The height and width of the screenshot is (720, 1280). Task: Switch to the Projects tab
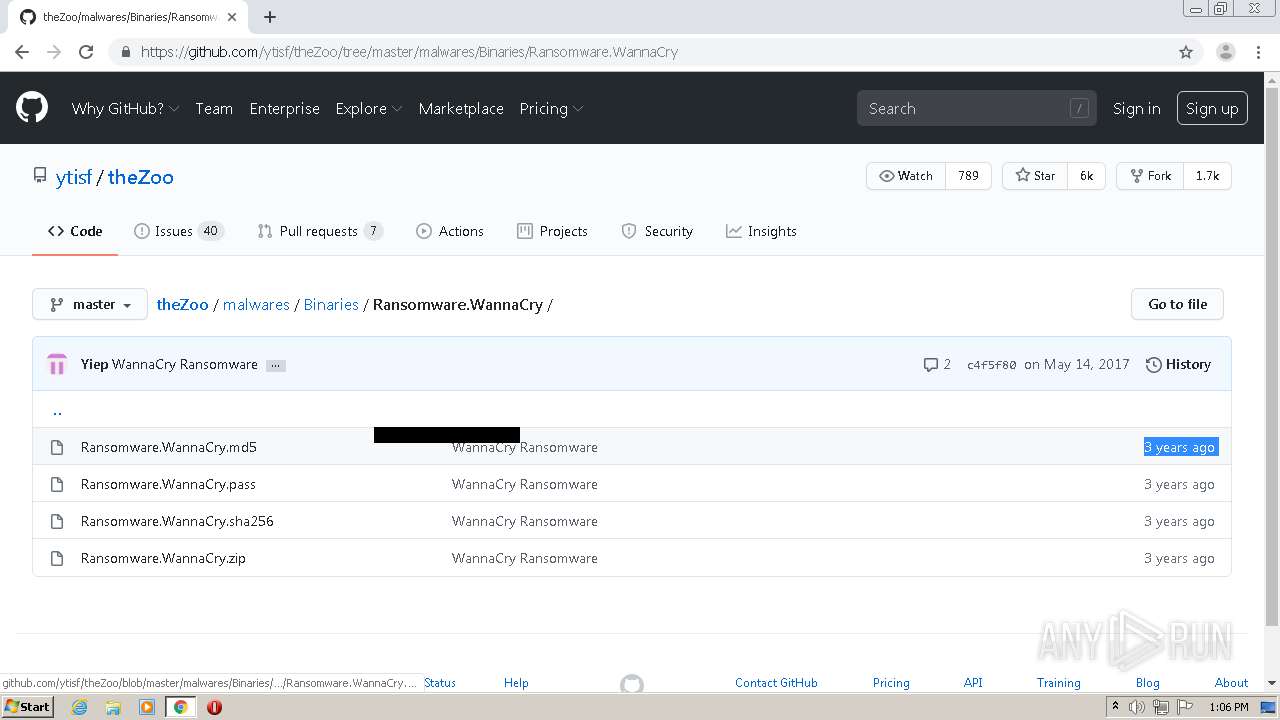pos(552,231)
